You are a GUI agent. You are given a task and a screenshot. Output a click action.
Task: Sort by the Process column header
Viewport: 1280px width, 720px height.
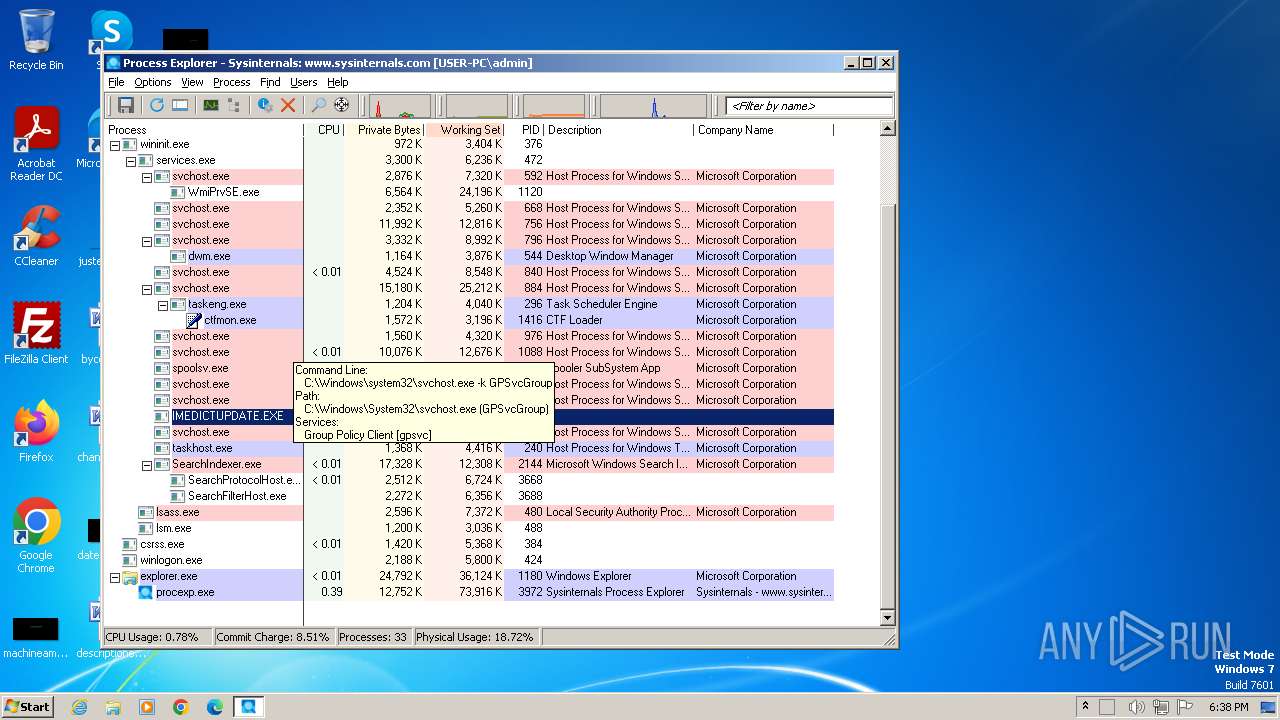[204, 130]
